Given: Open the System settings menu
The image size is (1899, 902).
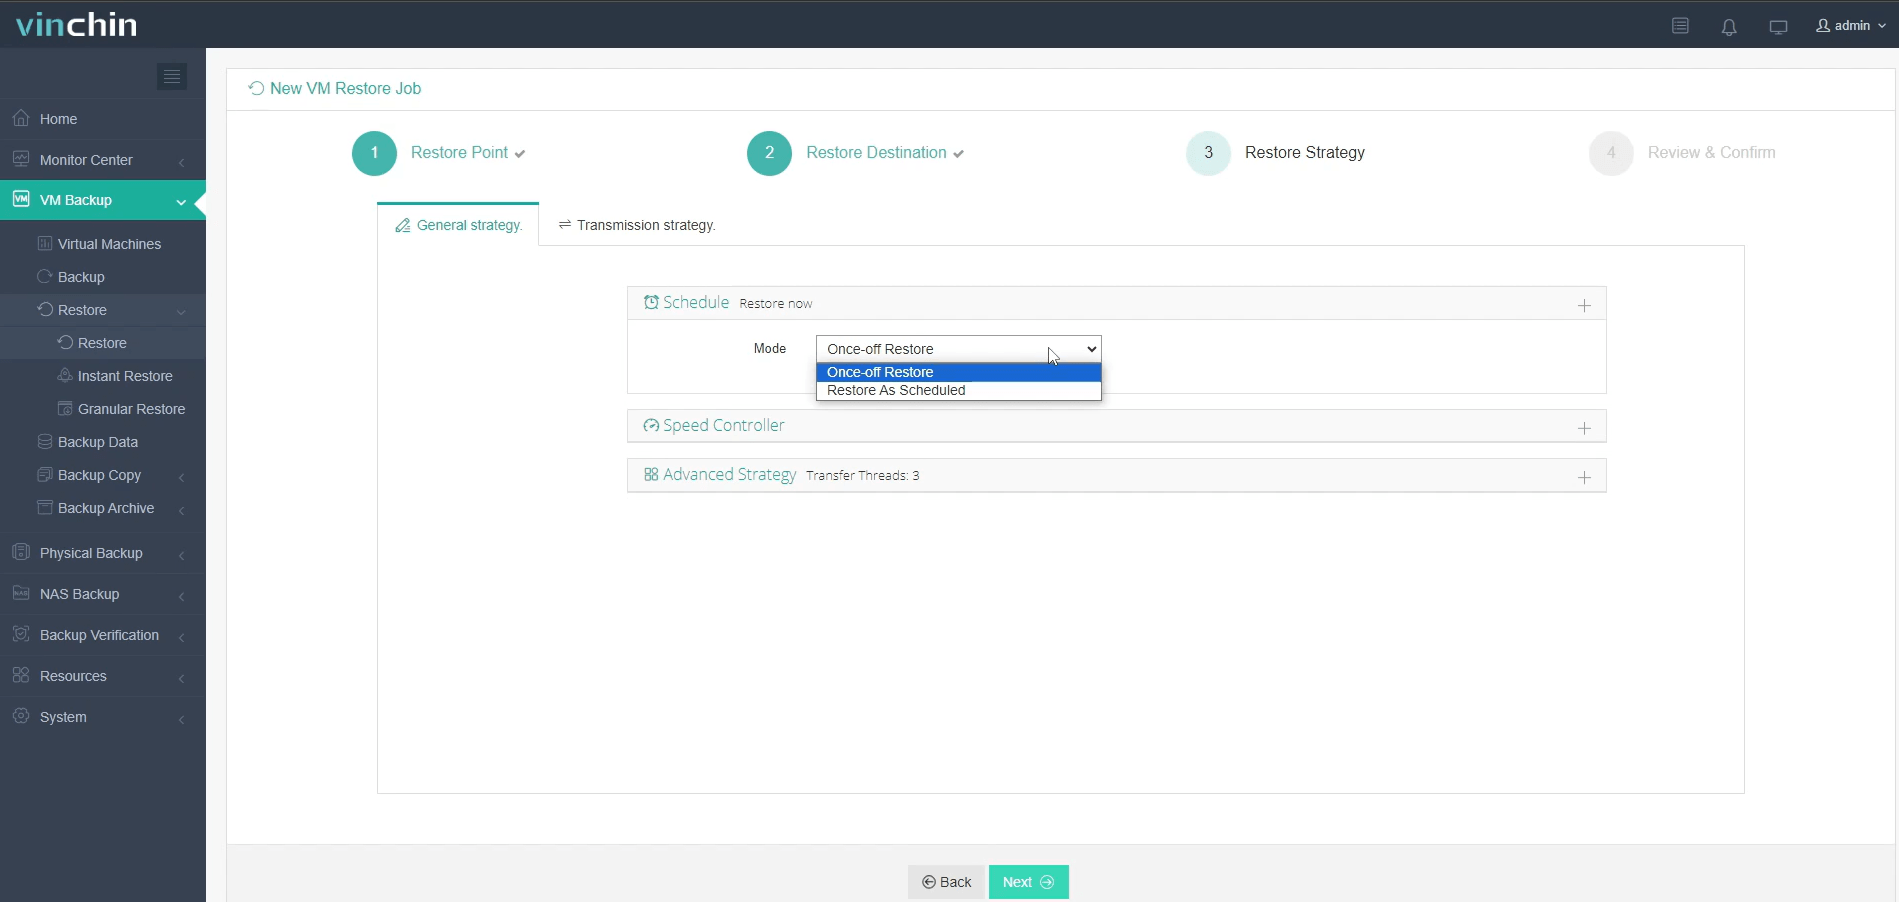Looking at the screenshot, I should pos(63,717).
